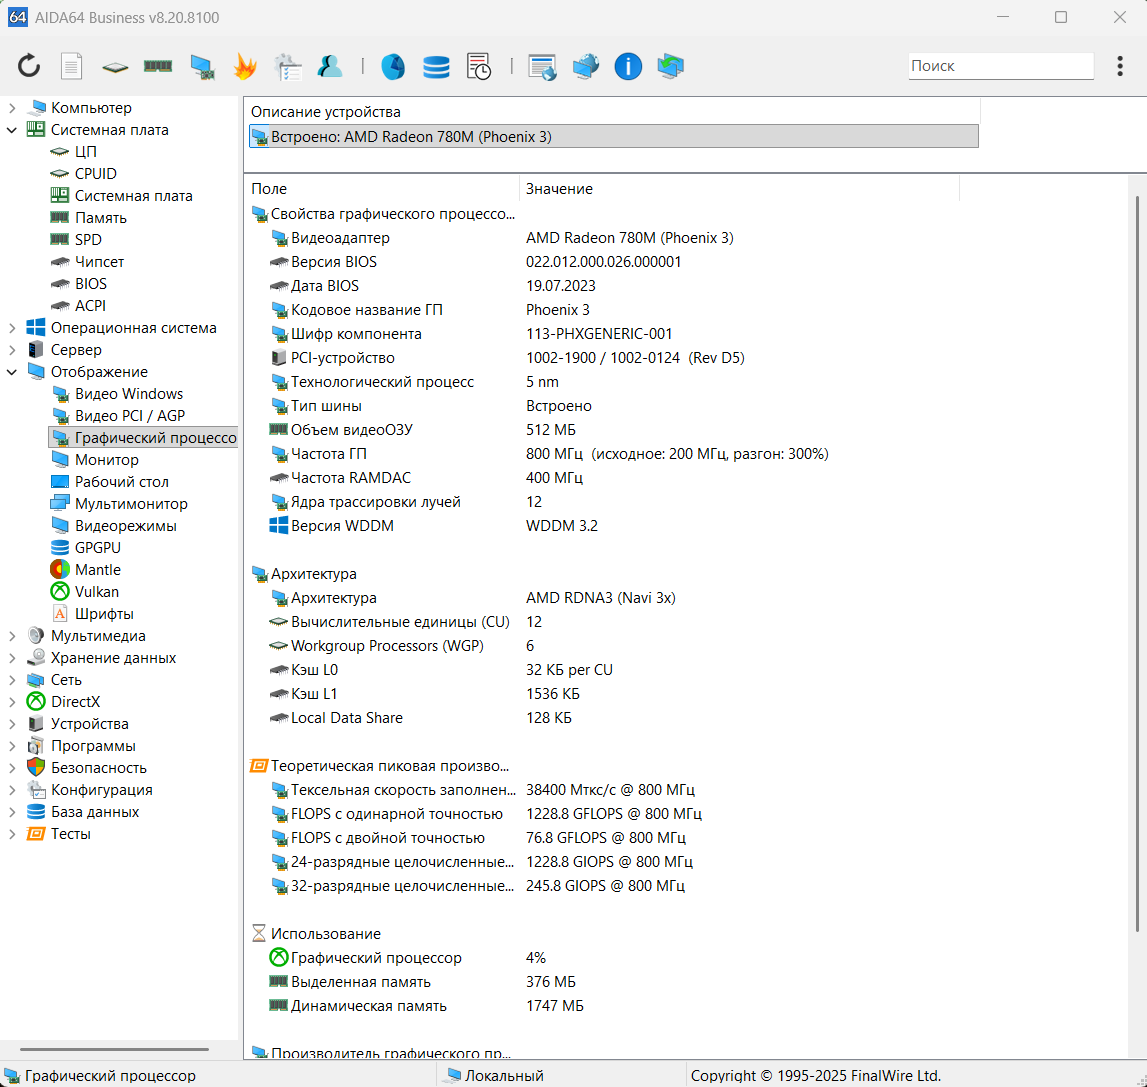This screenshot has height=1087, width=1147.
Task: Open Видеорежимы tree item
Action: (x=125, y=525)
